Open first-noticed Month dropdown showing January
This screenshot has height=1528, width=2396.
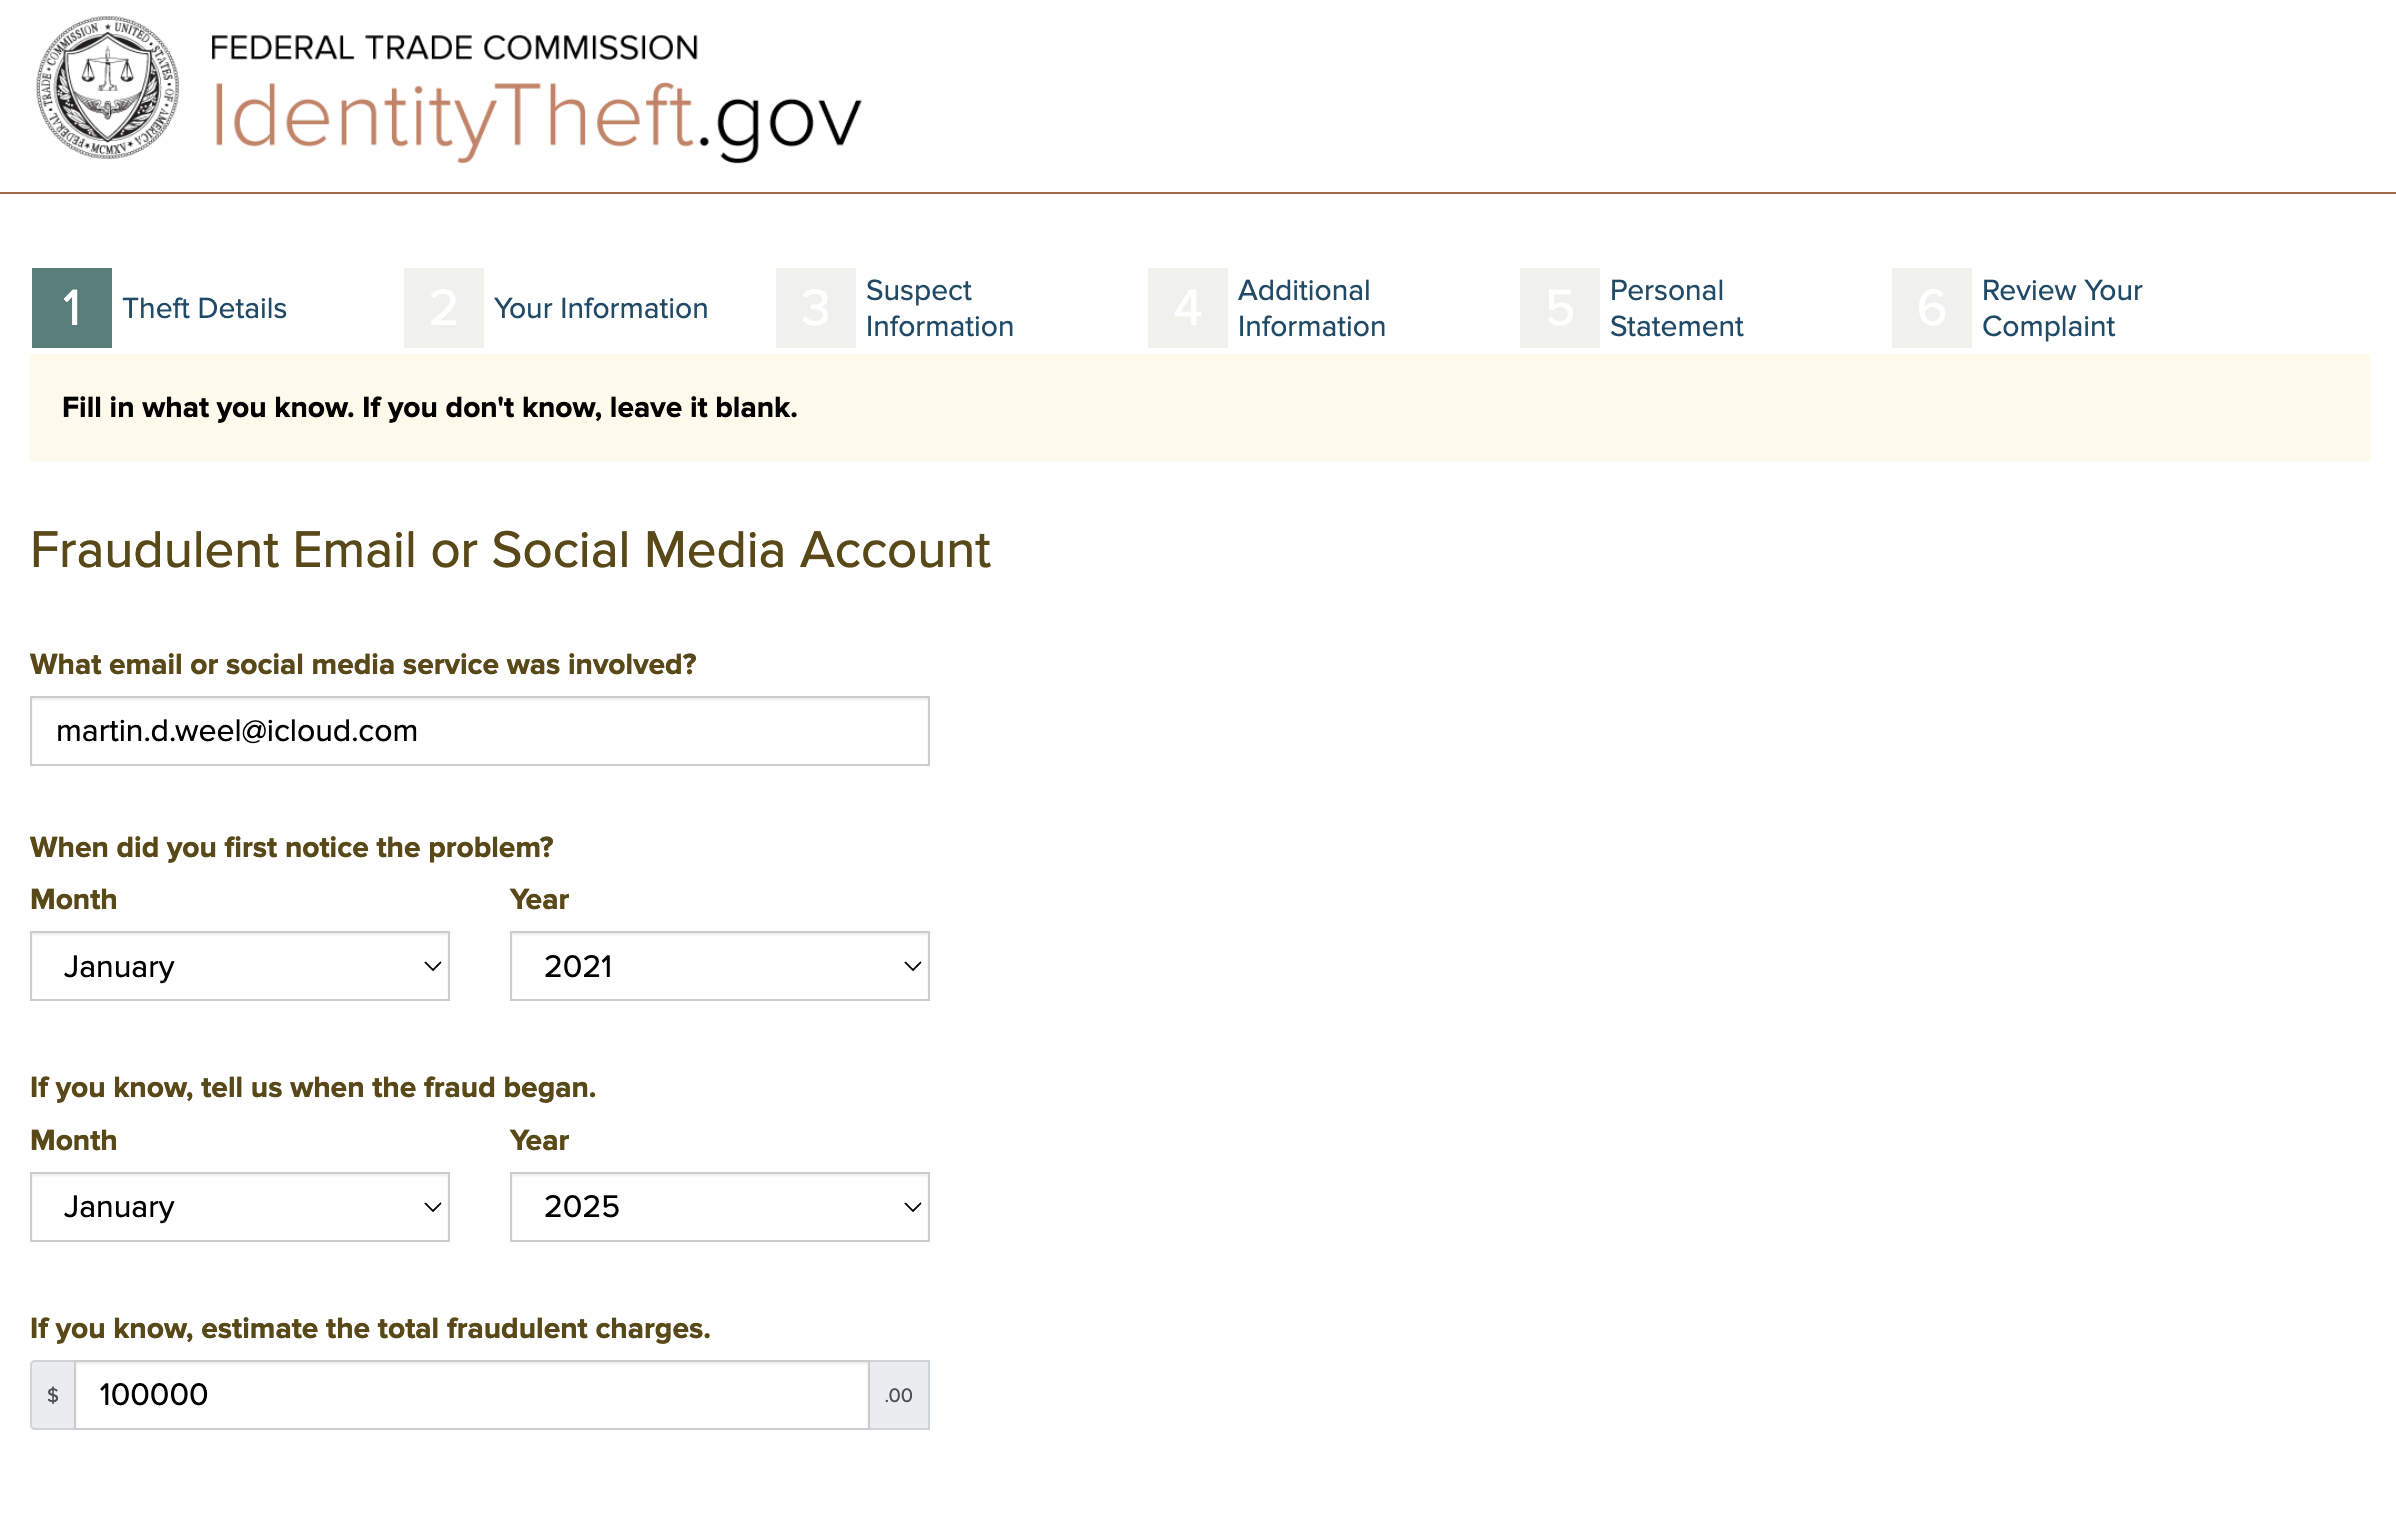pos(240,966)
